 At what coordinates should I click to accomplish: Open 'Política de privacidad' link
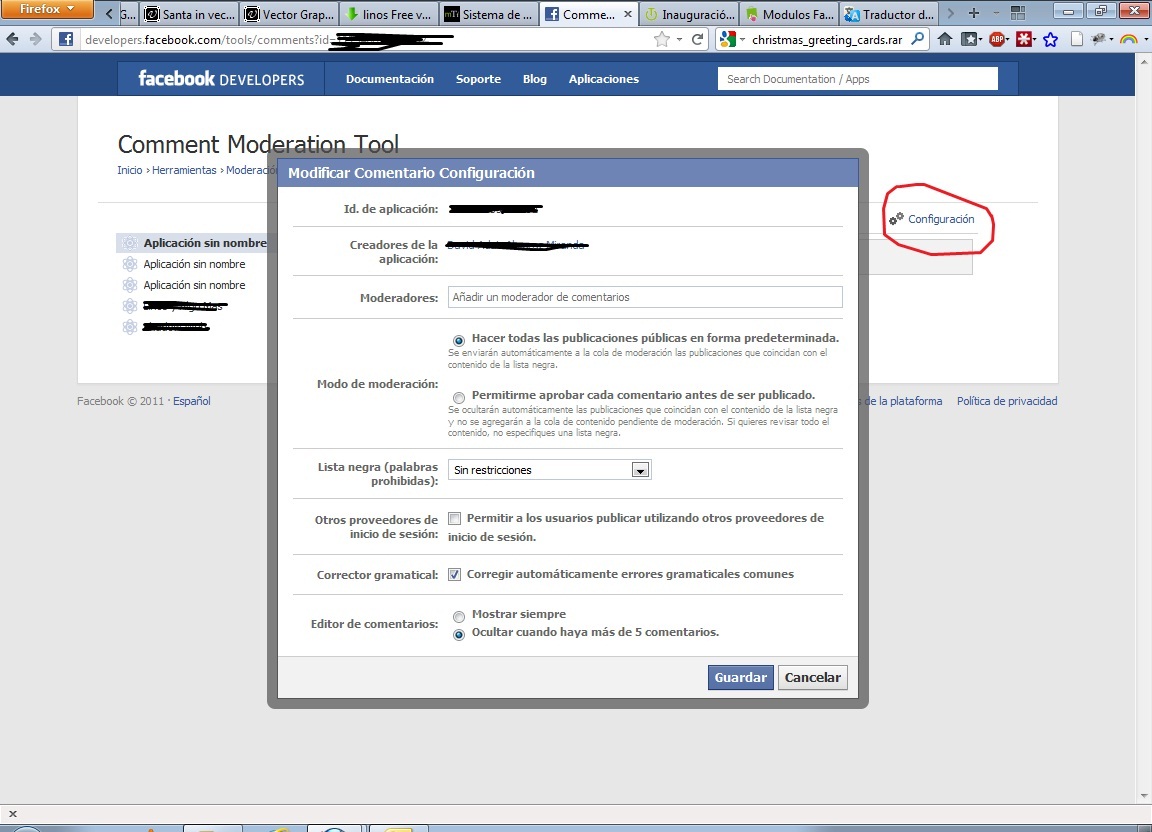pyautogui.click(x=1007, y=401)
